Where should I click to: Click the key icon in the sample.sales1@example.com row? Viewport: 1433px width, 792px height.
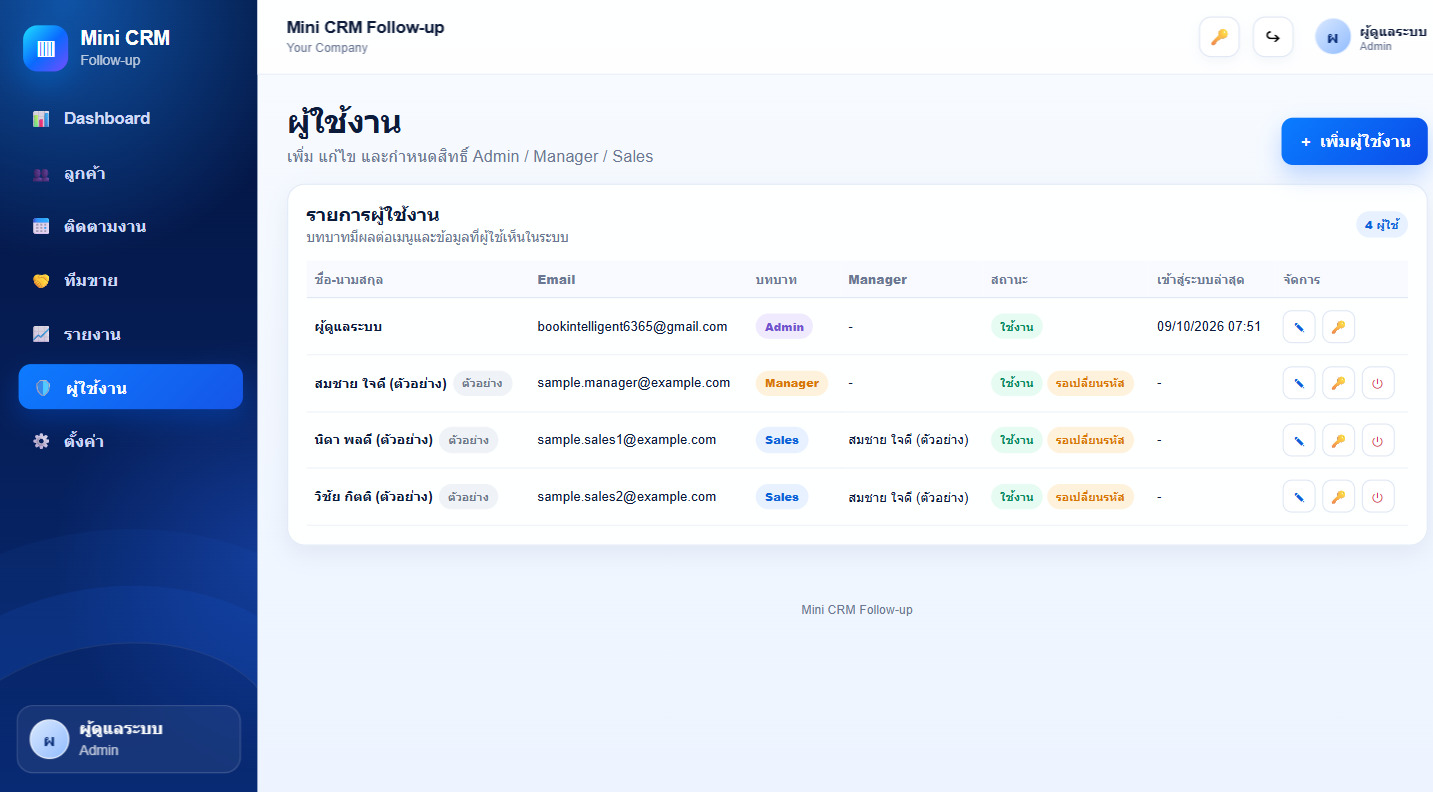point(1338,440)
